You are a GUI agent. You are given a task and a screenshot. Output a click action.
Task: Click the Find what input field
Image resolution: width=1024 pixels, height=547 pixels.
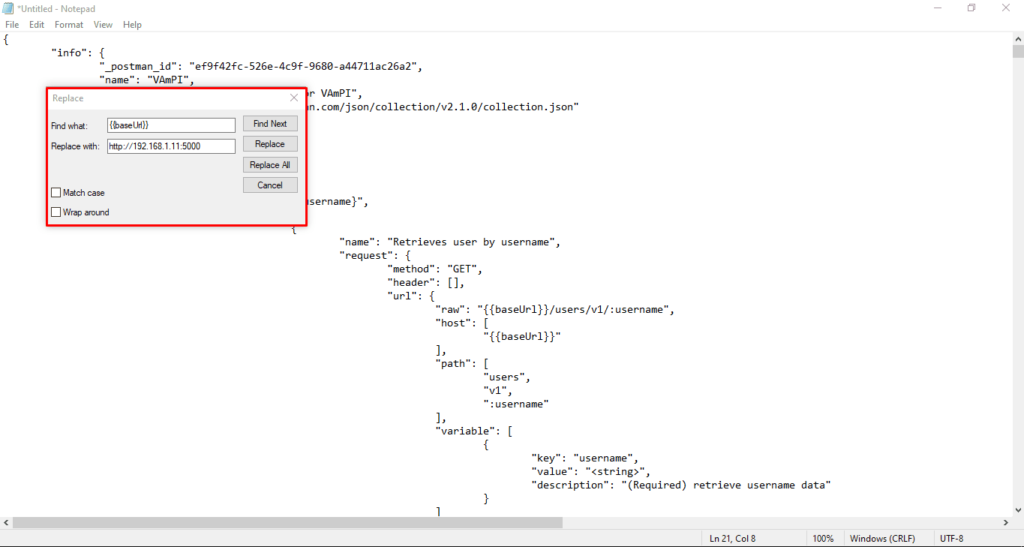point(171,125)
